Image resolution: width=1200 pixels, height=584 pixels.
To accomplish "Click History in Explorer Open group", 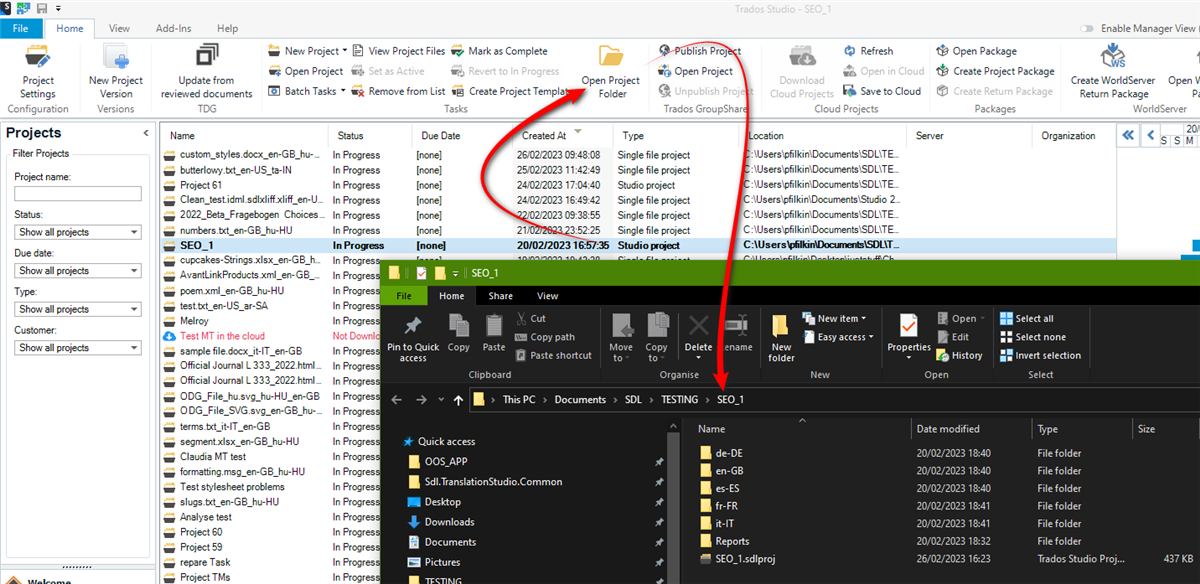I will tap(959, 355).
